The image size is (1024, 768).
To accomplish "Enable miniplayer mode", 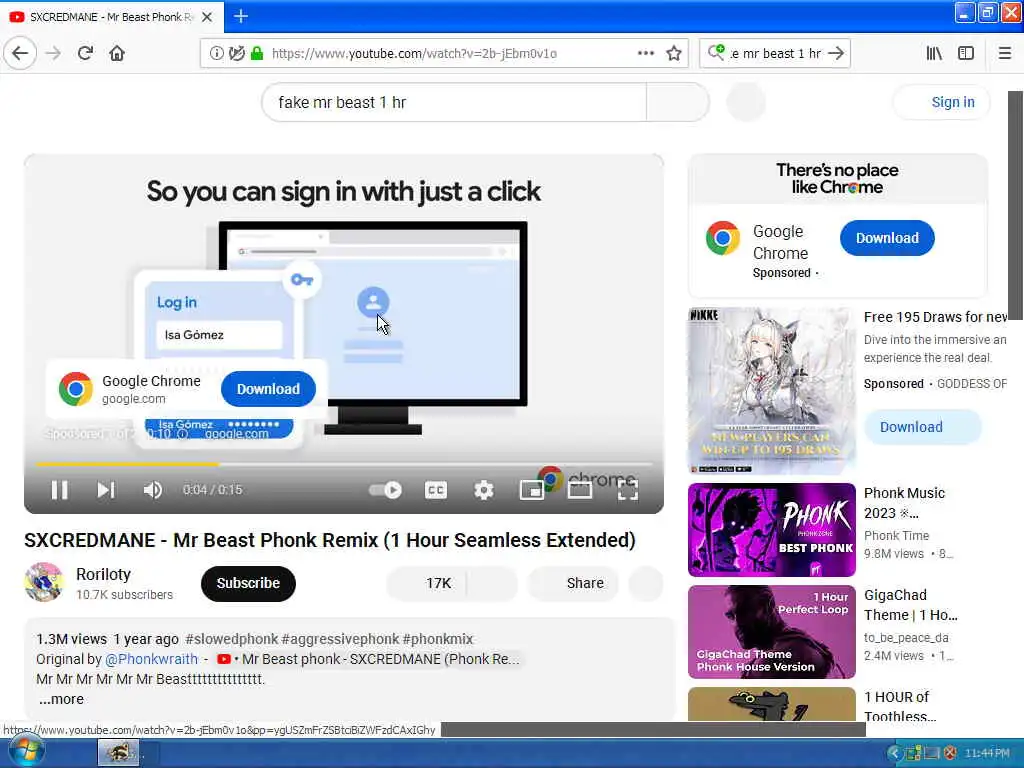I will 532,490.
